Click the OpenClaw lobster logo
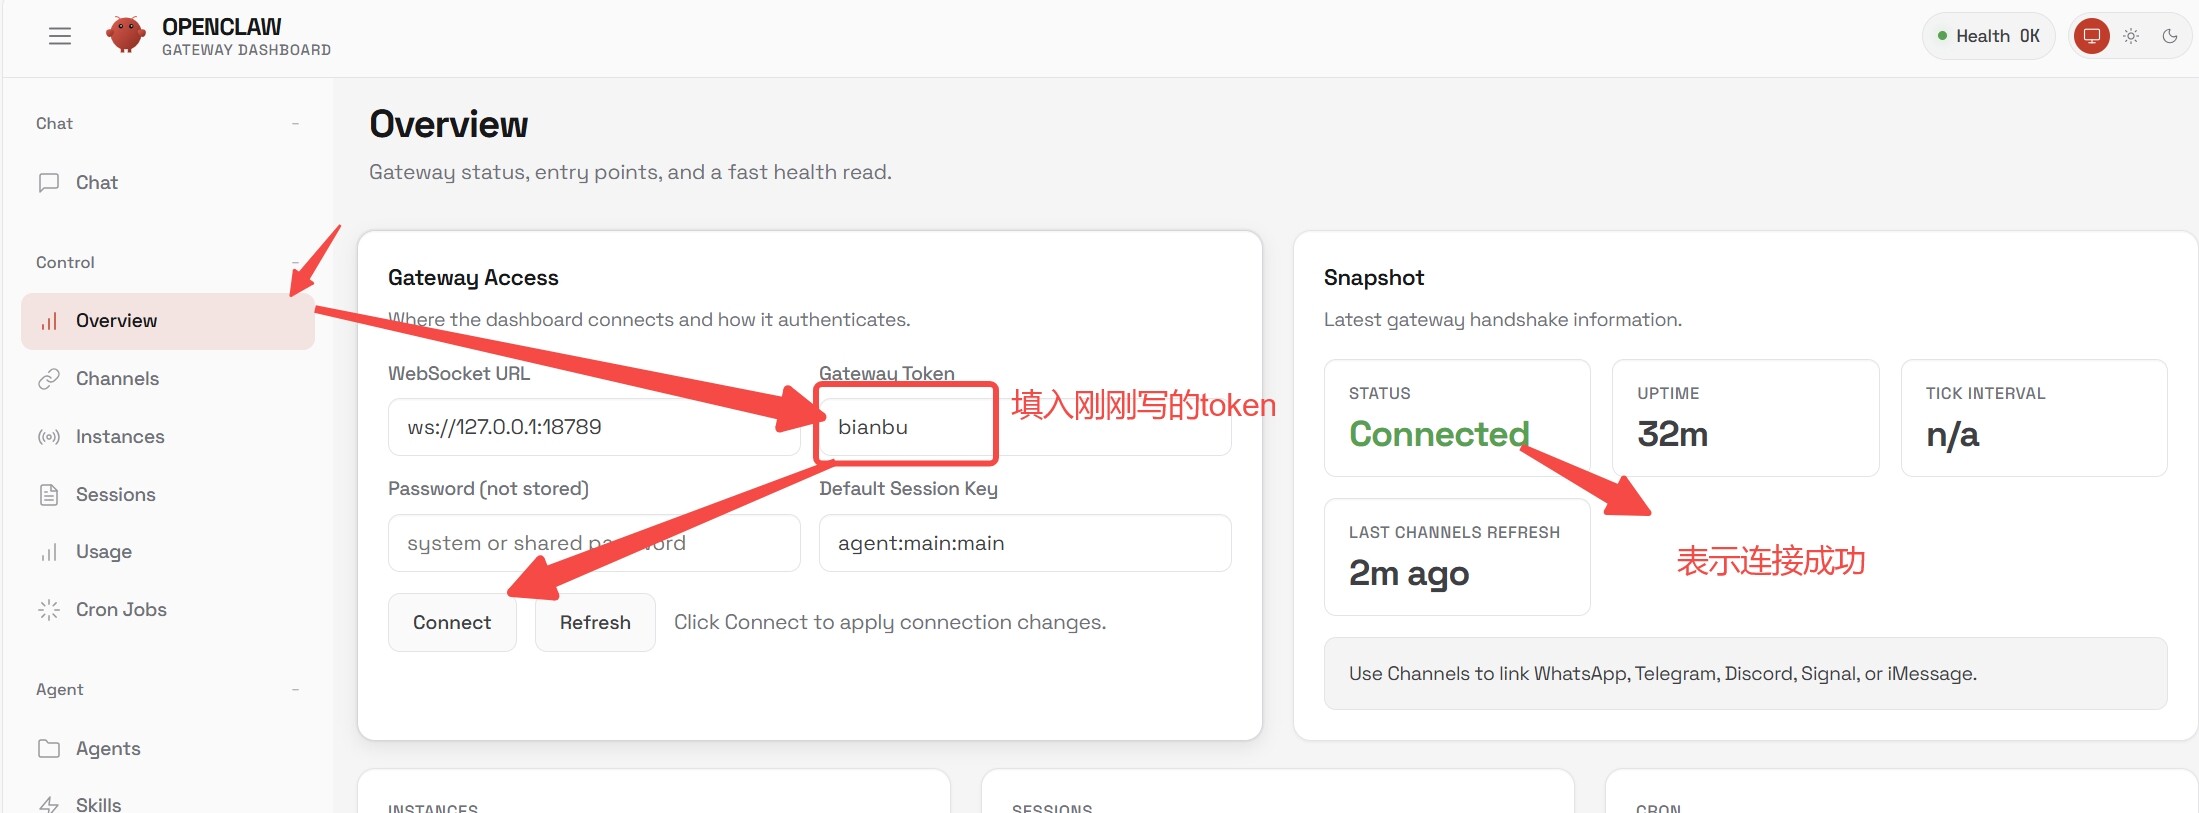The image size is (2199, 813). [126, 35]
